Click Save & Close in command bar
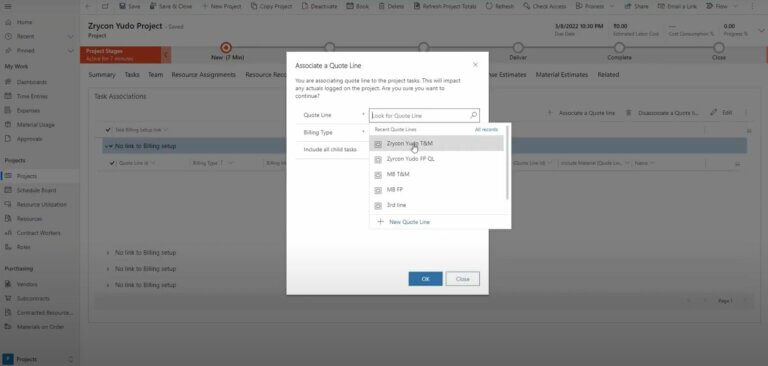 click(171, 6)
